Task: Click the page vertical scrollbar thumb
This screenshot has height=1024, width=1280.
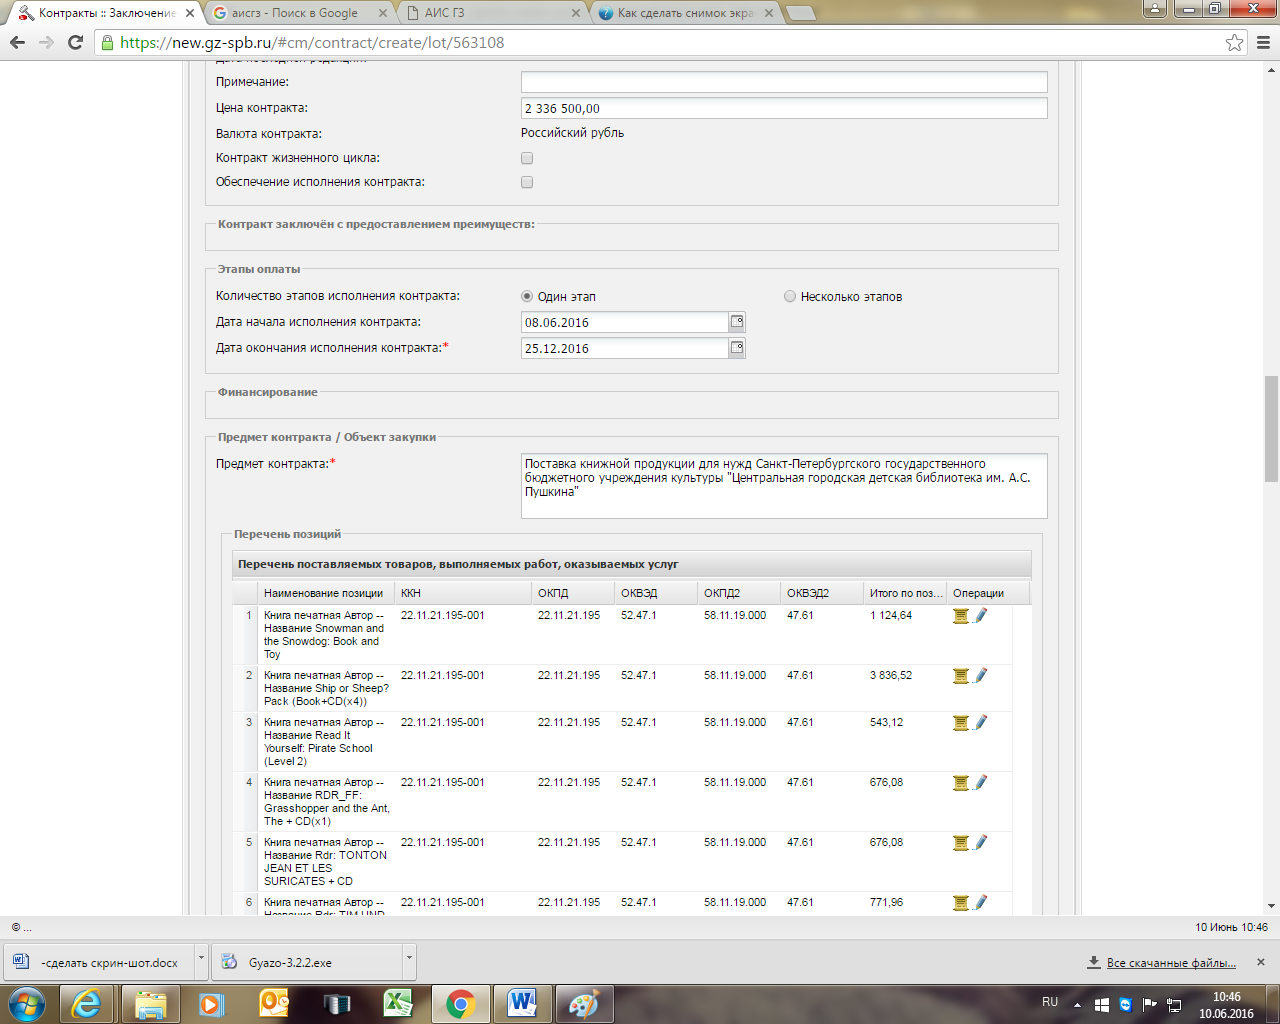Action: (1271, 429)
